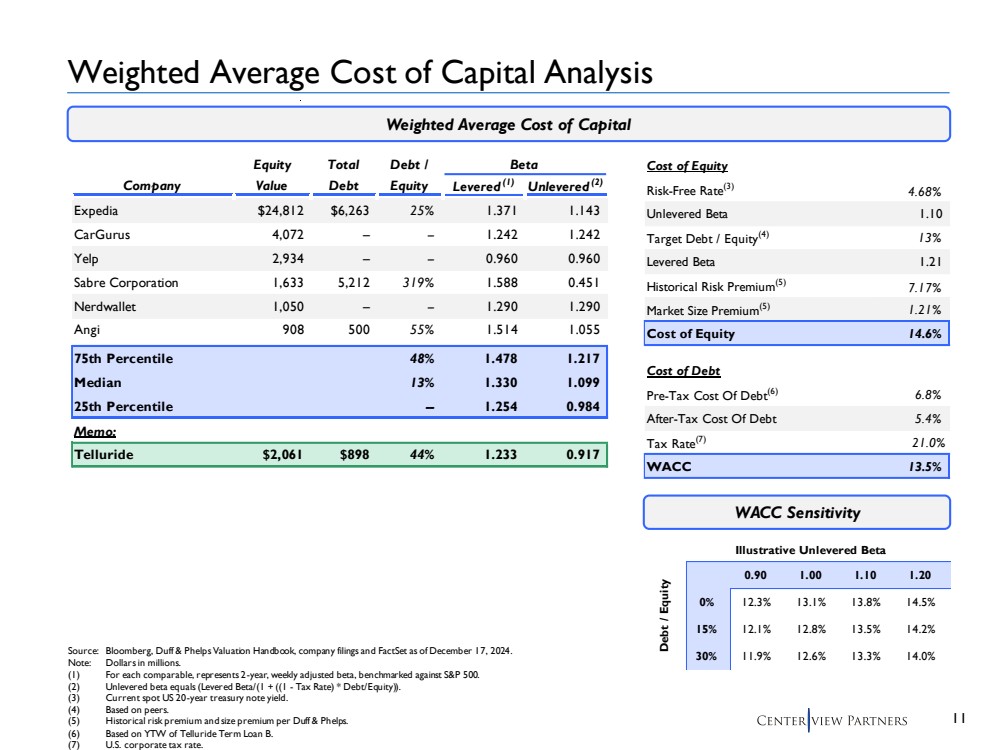Select the slide title heading
Screen dimensions: 999x750
tap(360, 73)
